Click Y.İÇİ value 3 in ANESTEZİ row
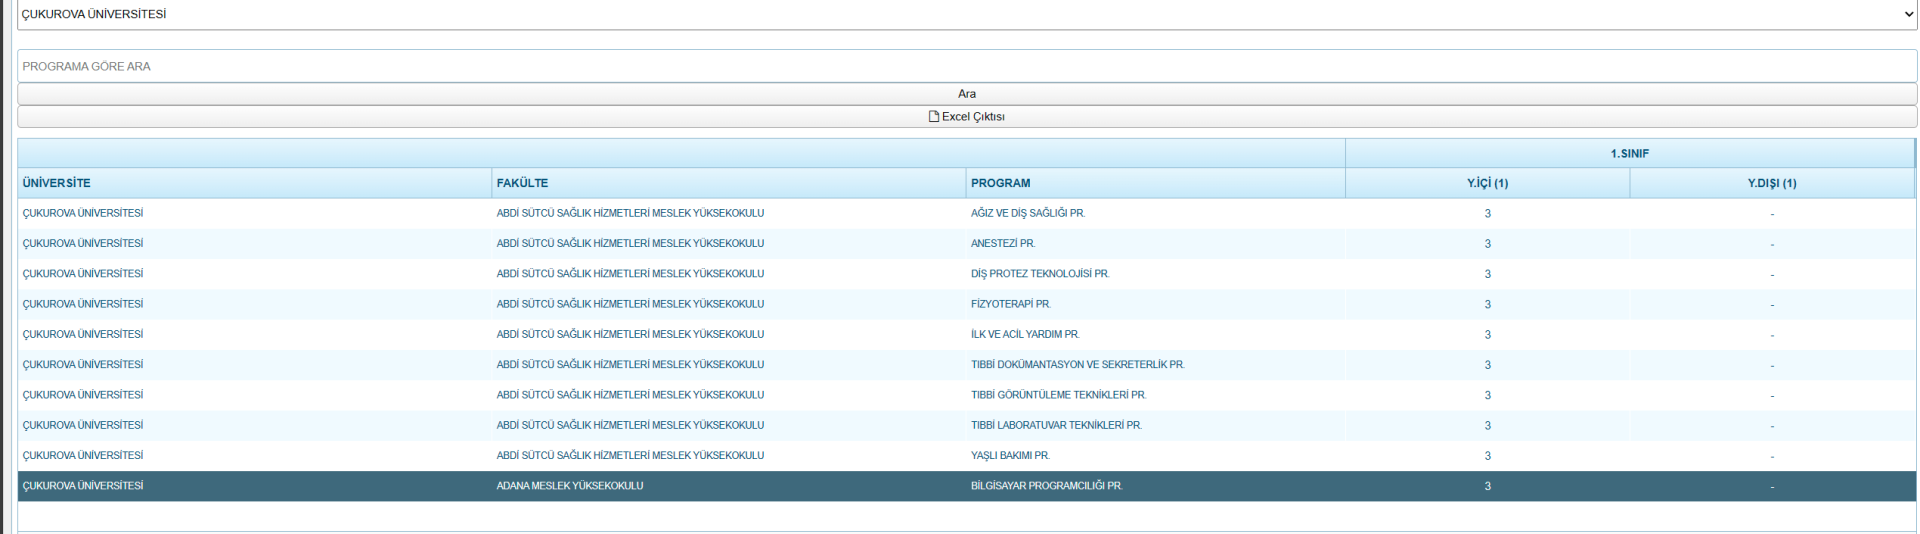The height and width of the screenshot is (534, 1920). (1487, 244)
